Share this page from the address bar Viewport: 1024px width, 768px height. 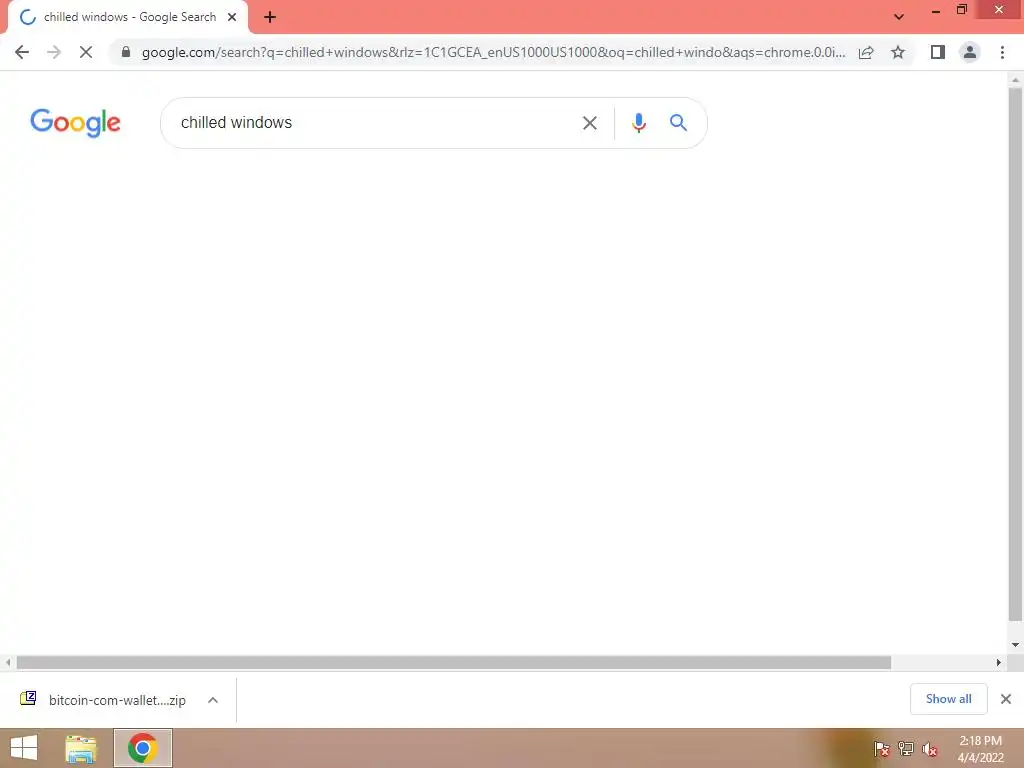click(866, 52)
